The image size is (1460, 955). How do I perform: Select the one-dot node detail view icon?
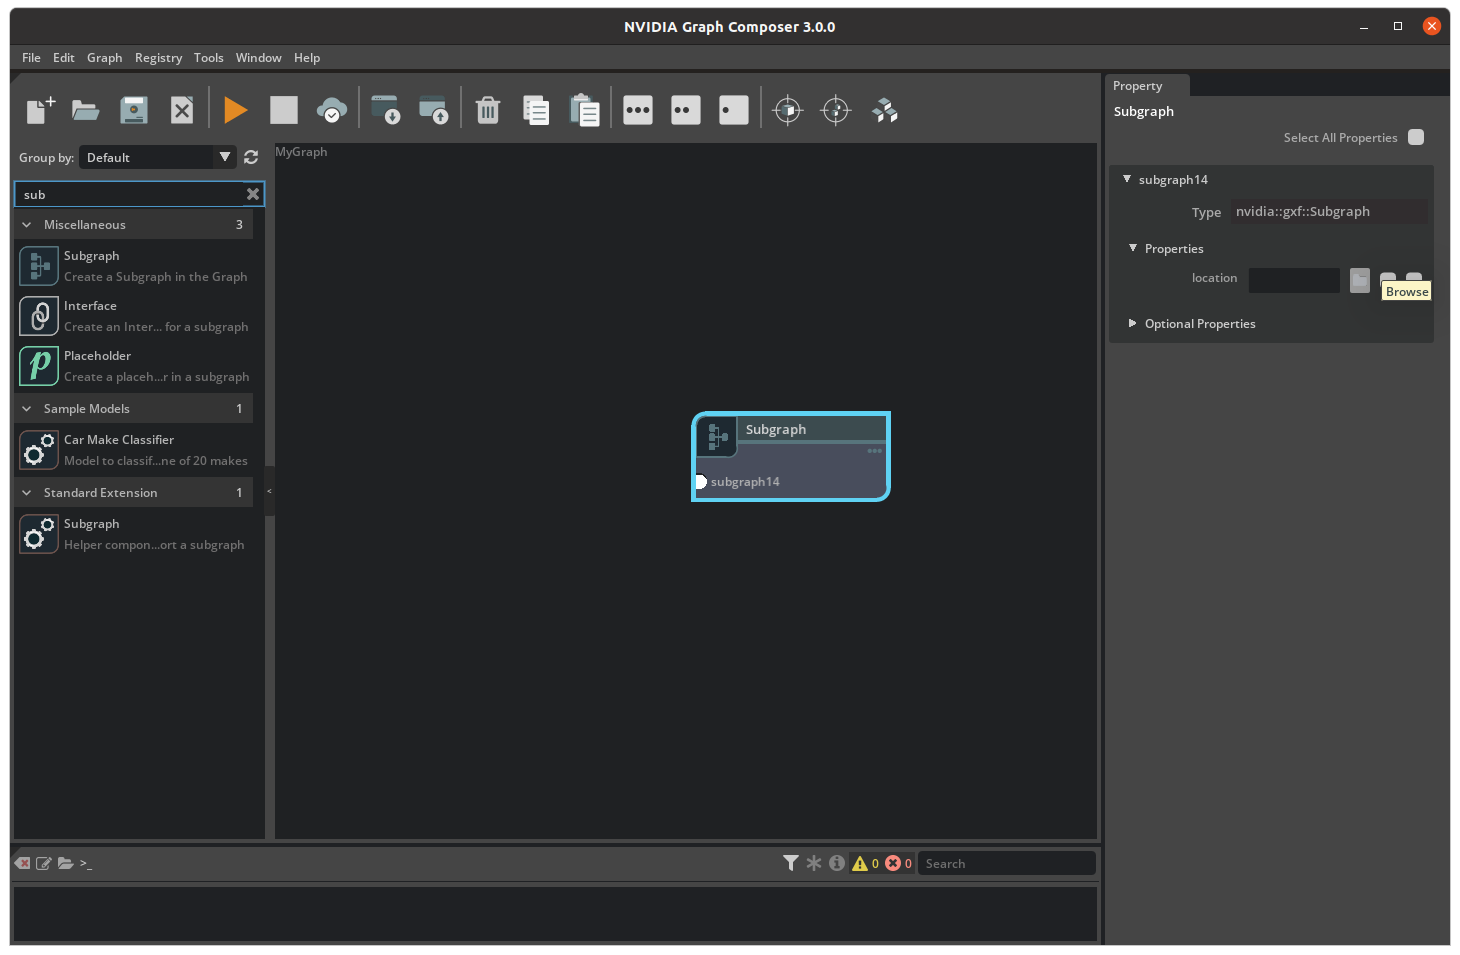(734, 110)
